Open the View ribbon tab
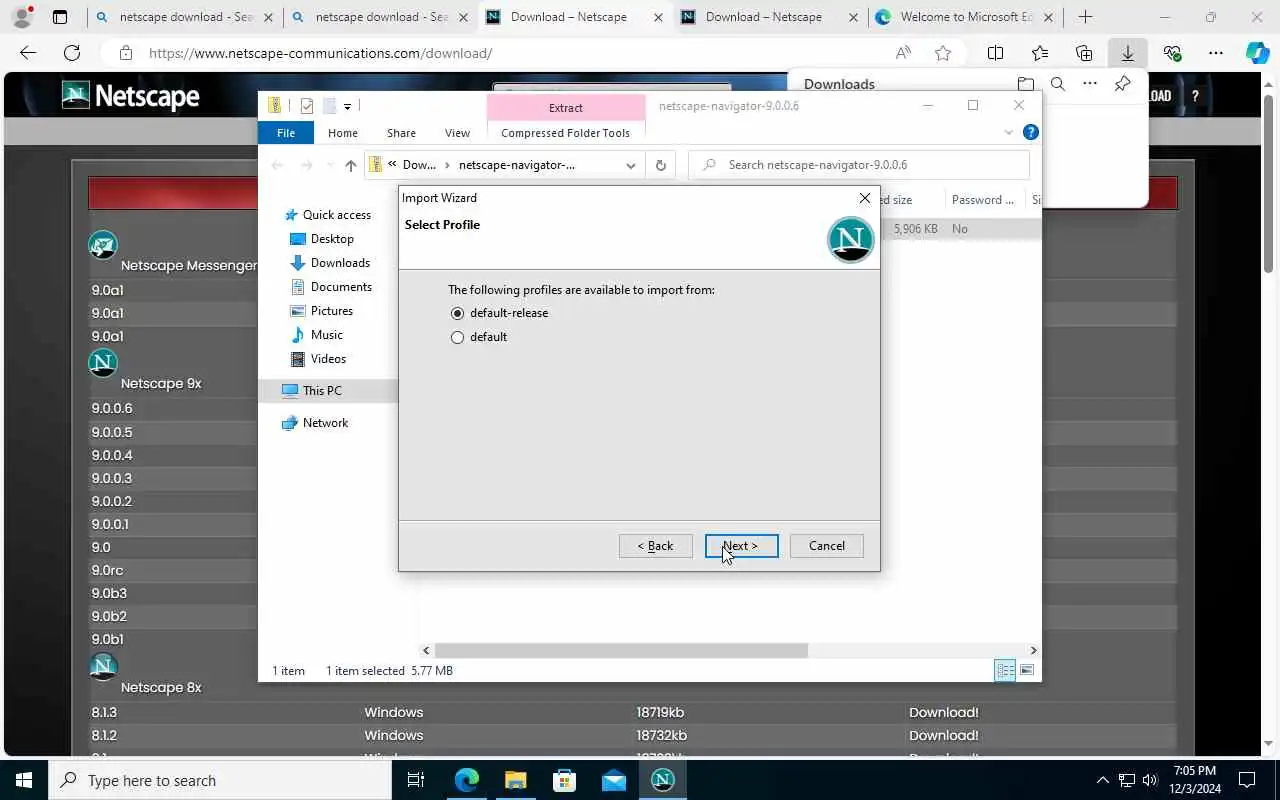1280x800 pixels. (457, 133)
